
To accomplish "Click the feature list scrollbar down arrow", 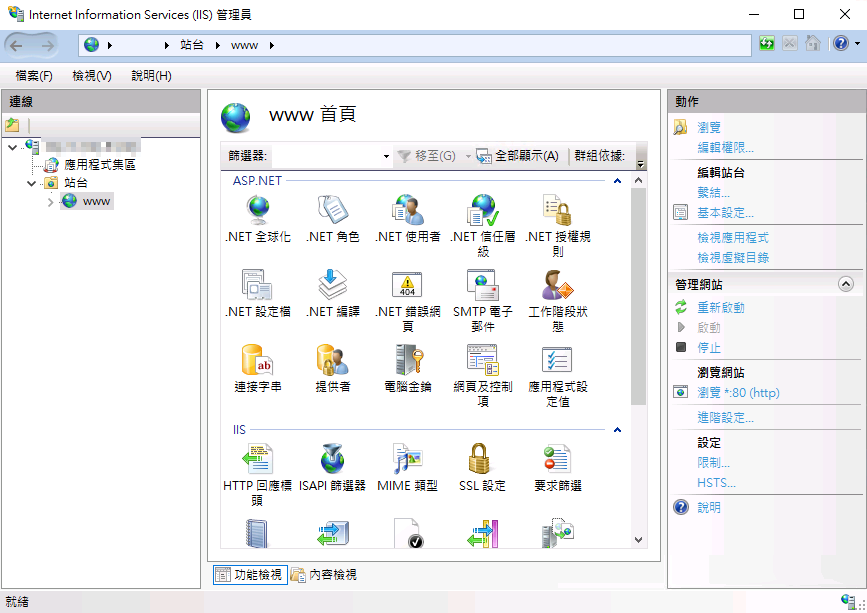I will tap(638, 540).
